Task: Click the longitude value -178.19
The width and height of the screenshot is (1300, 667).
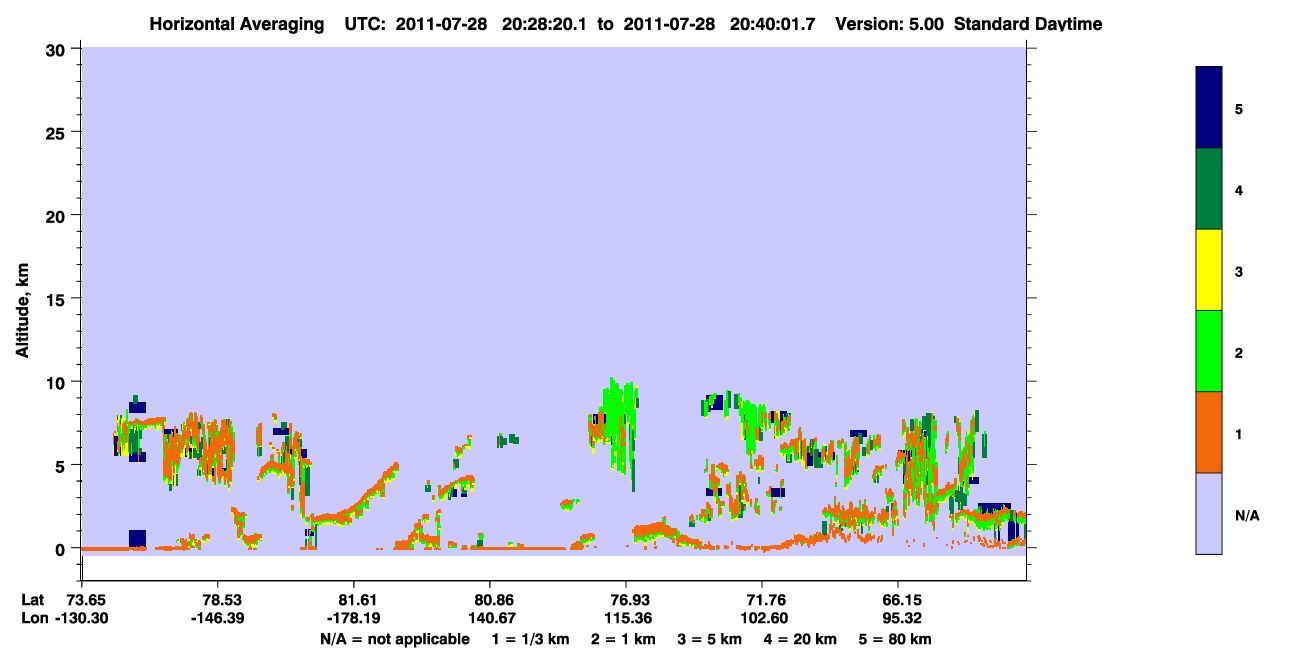Action: point(354,618)
